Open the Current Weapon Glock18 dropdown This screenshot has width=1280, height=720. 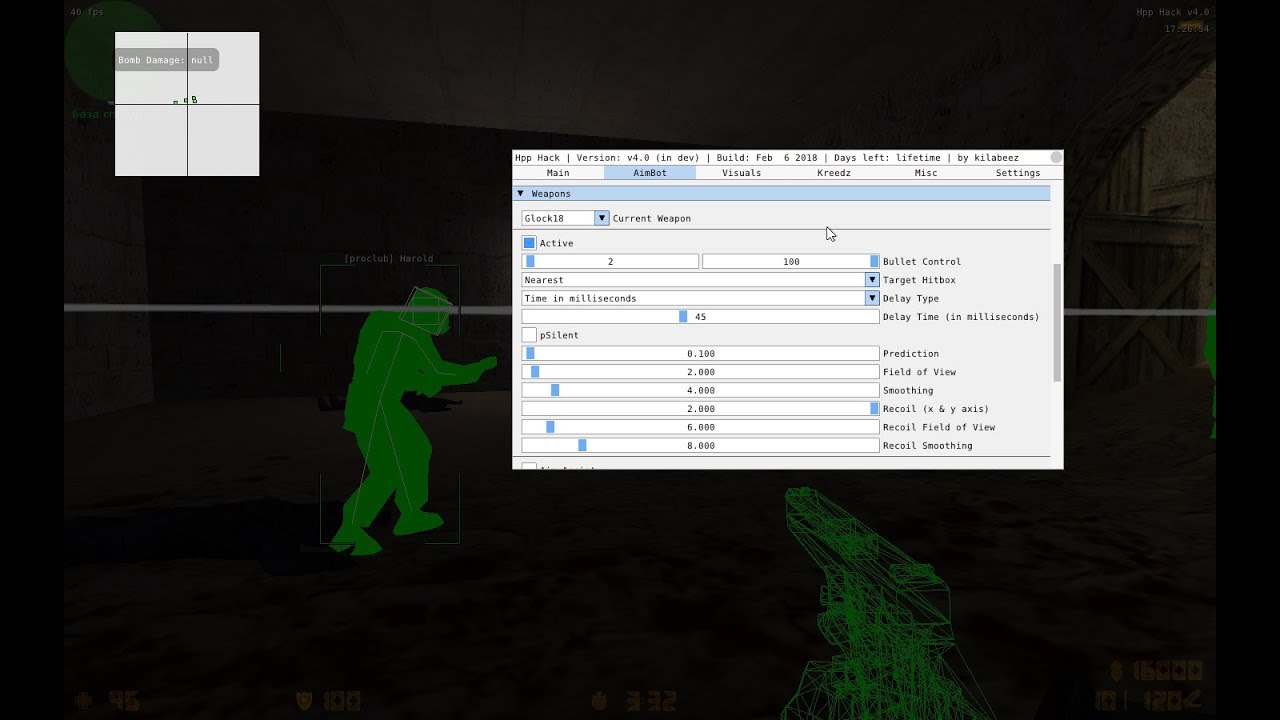(565, 218)
